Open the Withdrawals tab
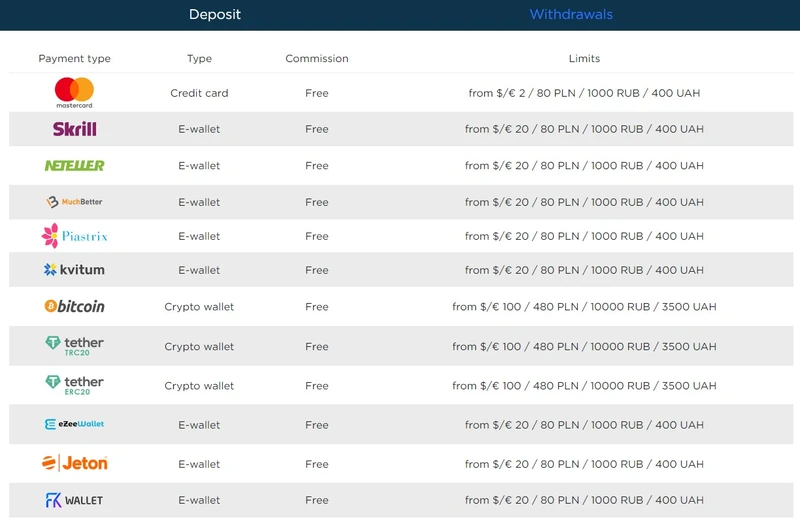Screen dimensions: 800x520 click(x=571, y=15)
